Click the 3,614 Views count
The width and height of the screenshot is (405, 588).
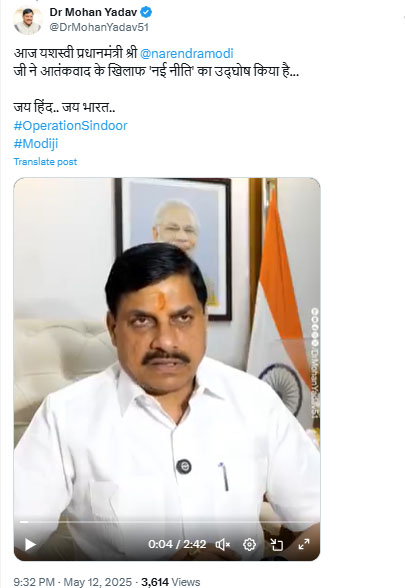(171, 582)
